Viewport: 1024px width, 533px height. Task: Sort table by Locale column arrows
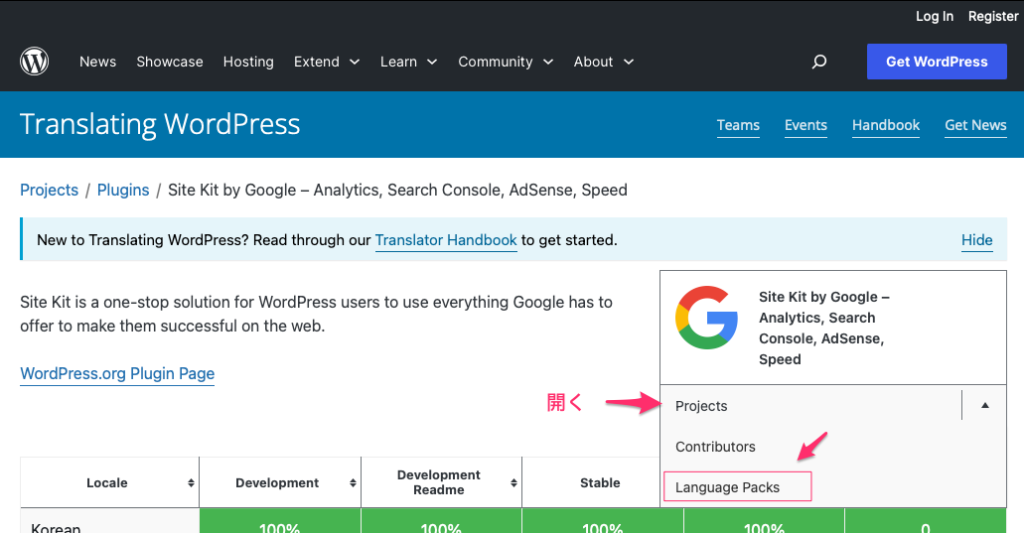(x=191, y=483)
